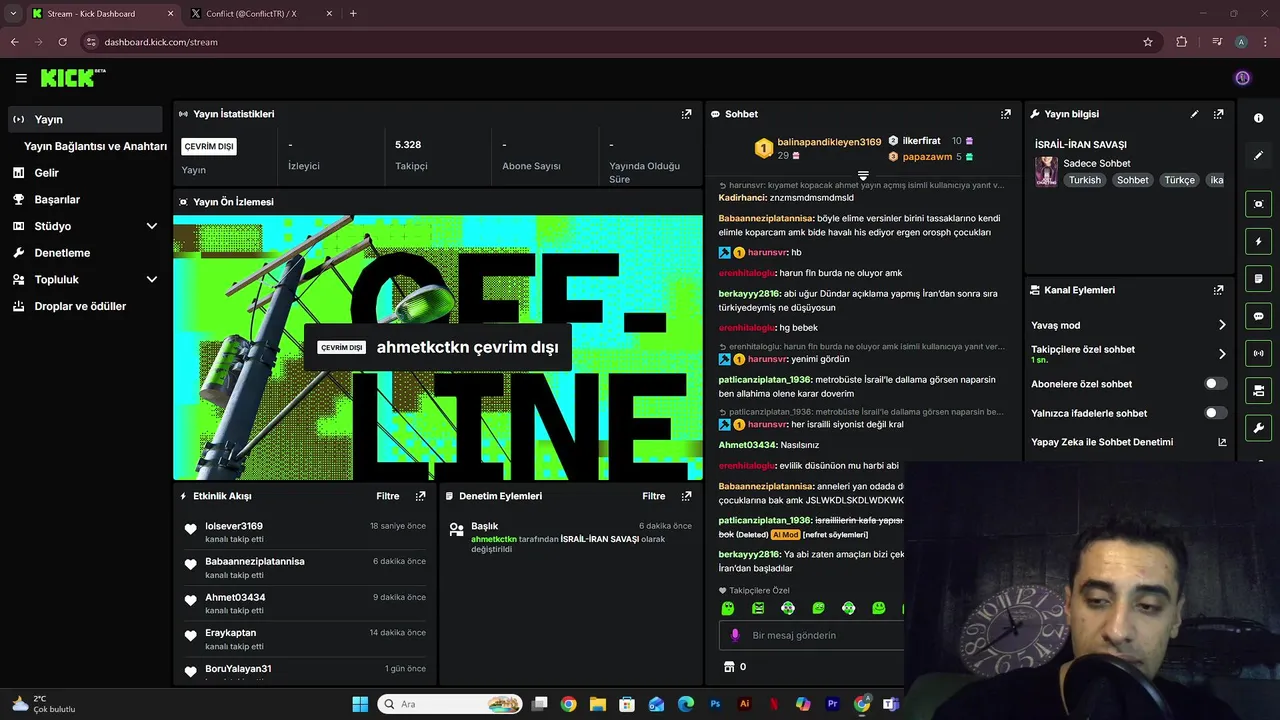This screenshot has height=720, width=1280.
Task: Click follower BoruYalayan31 in activity feed
Action: [238, 668]
